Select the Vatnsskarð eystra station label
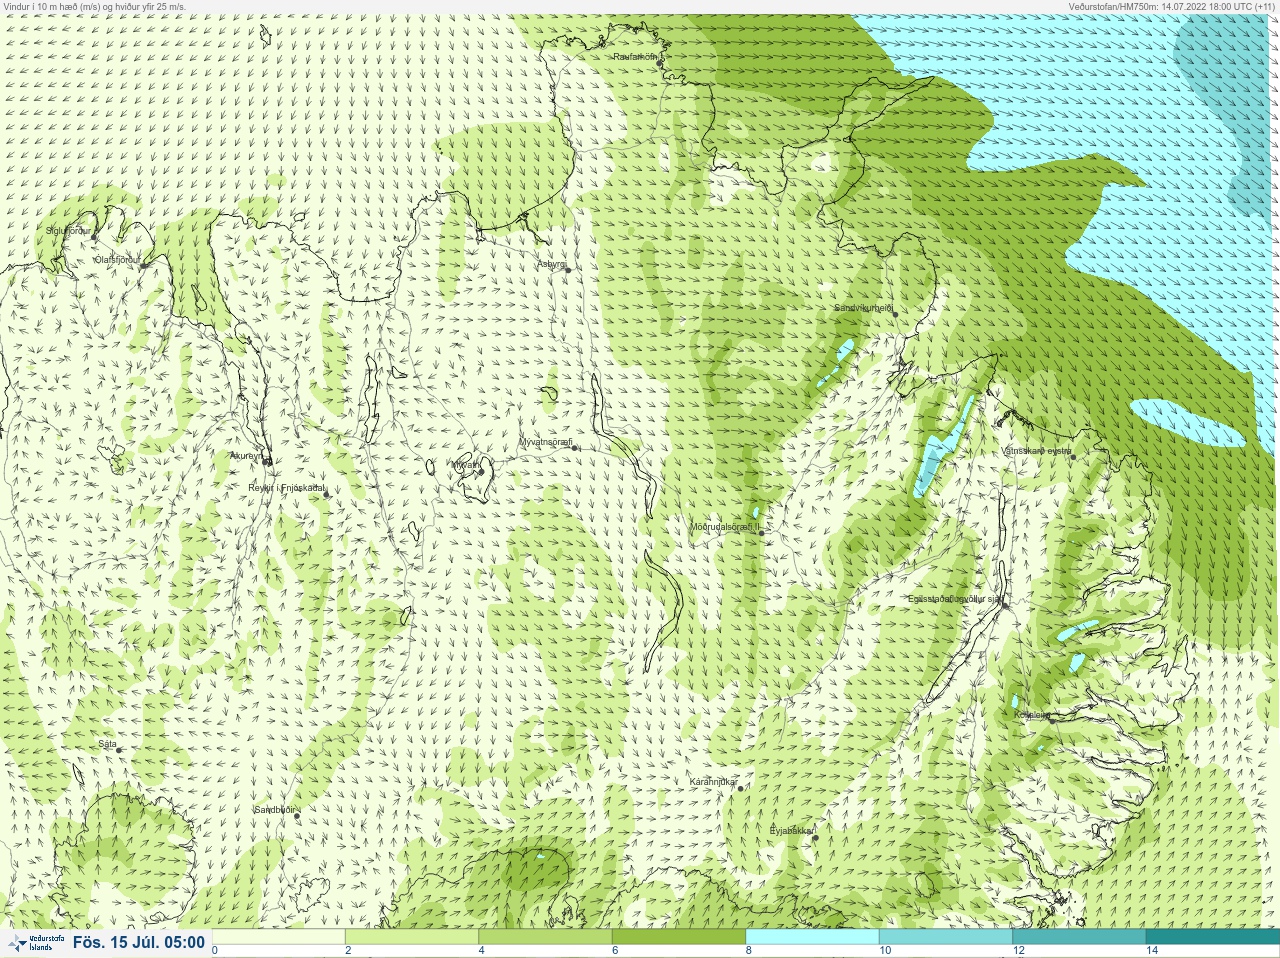 (1037, 451)
